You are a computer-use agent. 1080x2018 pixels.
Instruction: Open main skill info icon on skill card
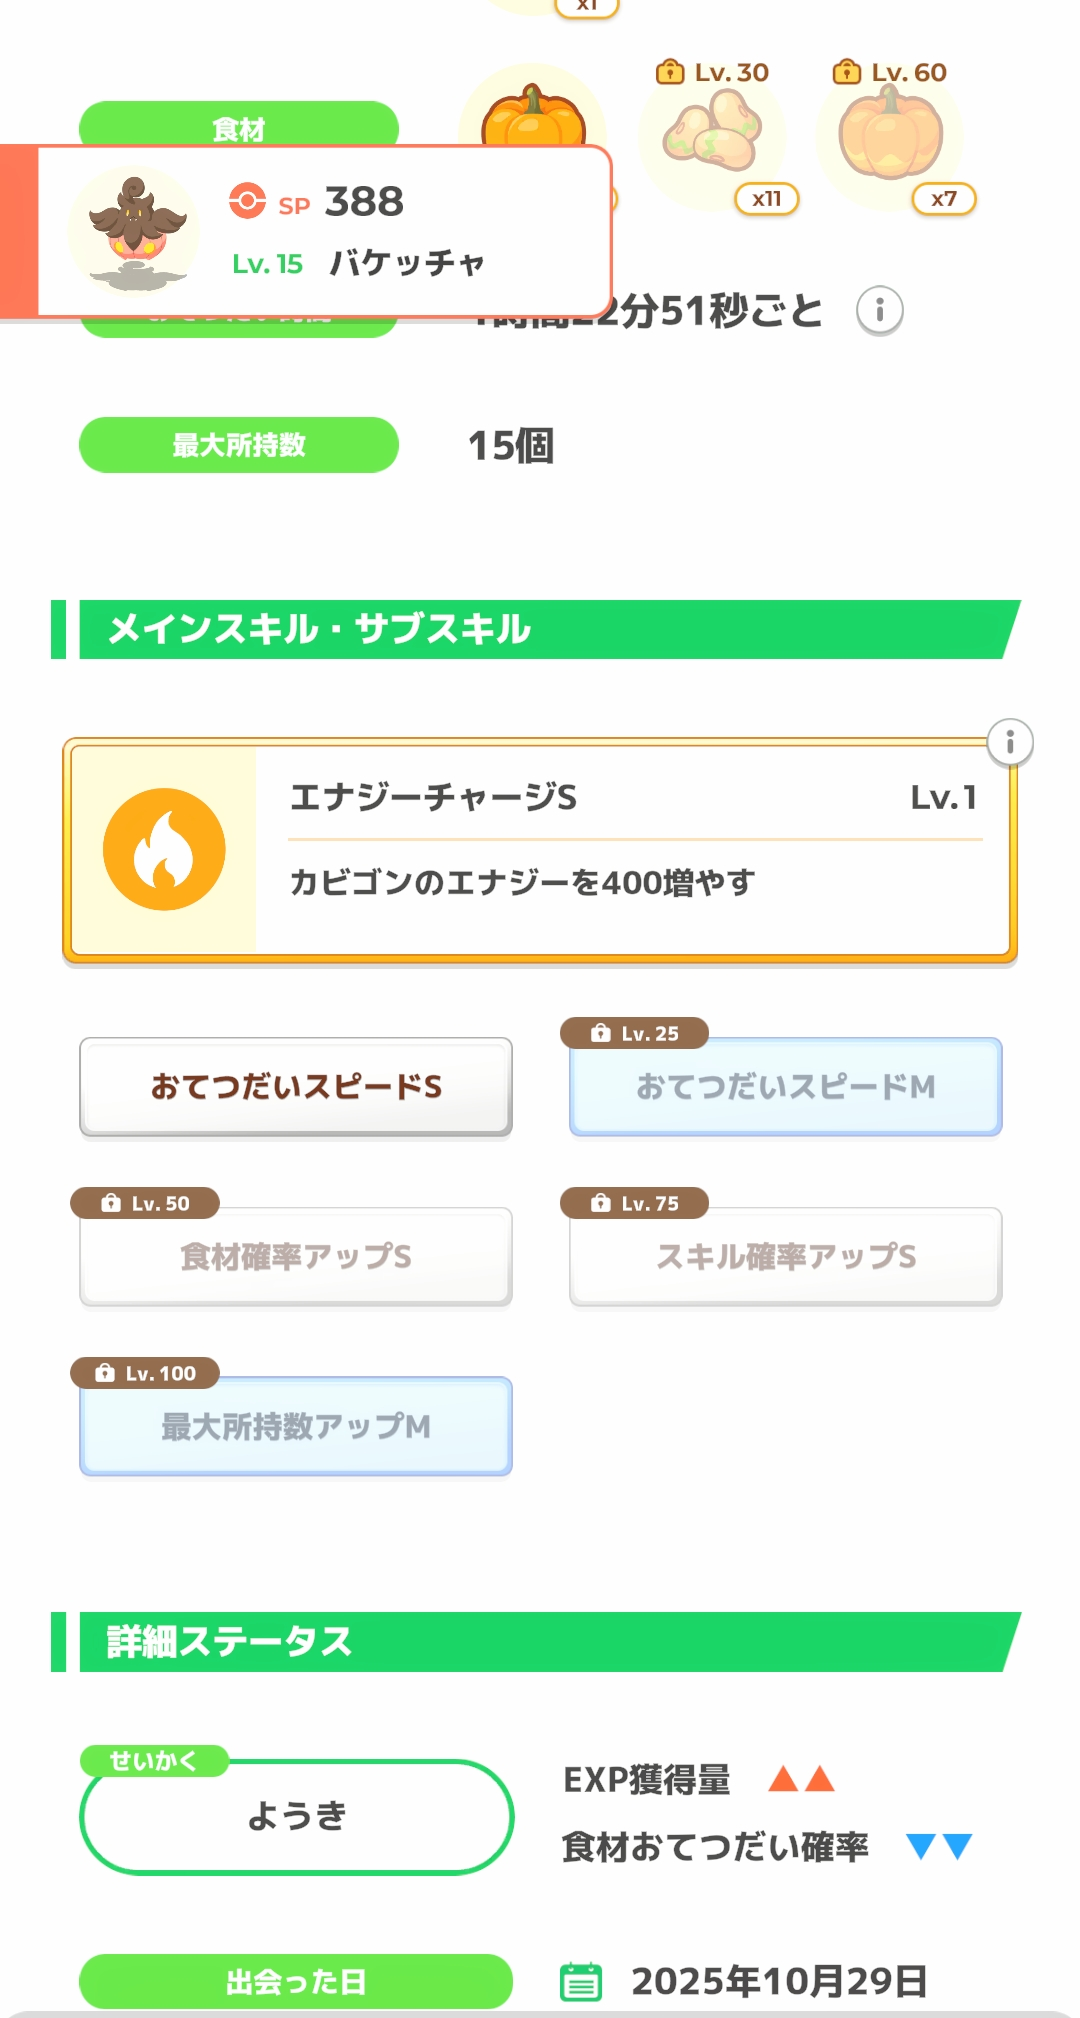pos(1010,742)
